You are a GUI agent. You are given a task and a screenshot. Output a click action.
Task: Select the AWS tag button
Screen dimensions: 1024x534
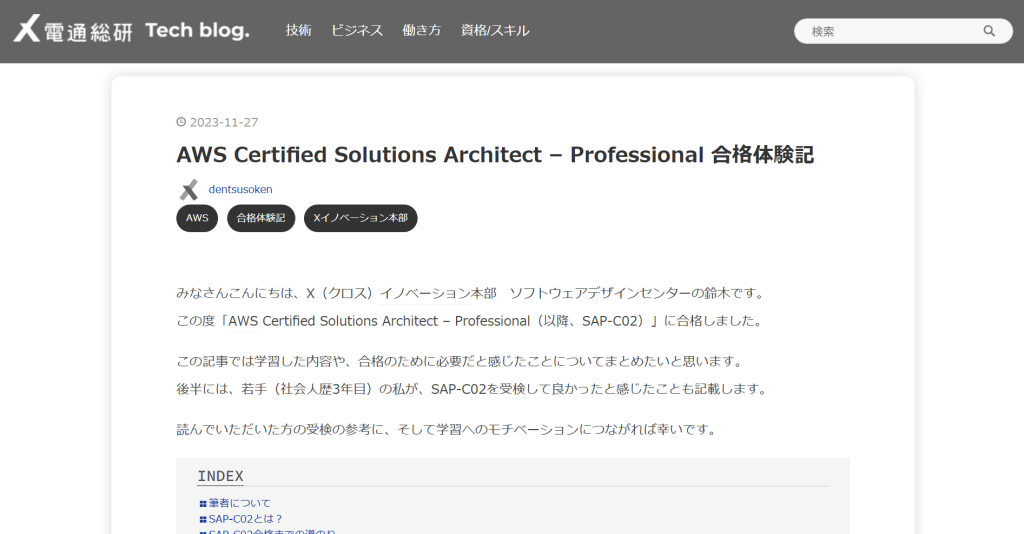point(197,218)
